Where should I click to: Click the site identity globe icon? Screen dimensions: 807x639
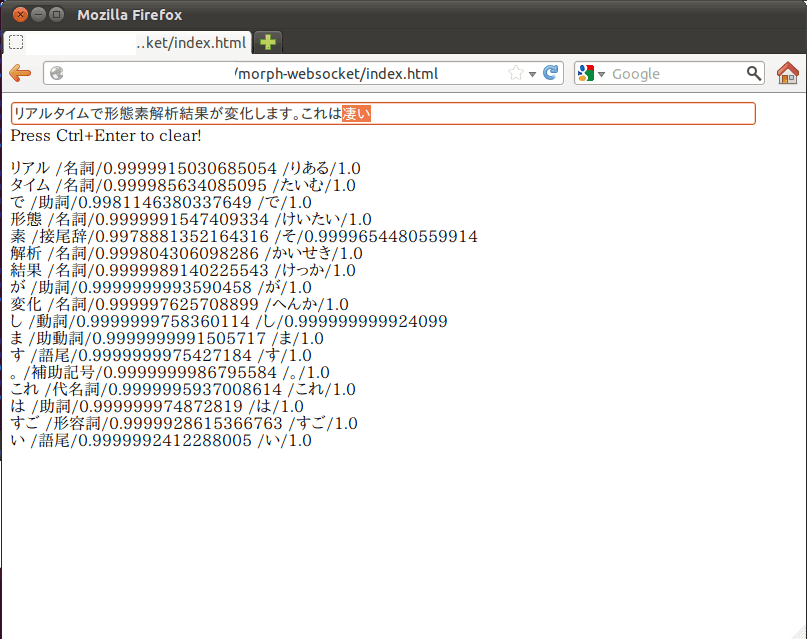coord(57,74)
